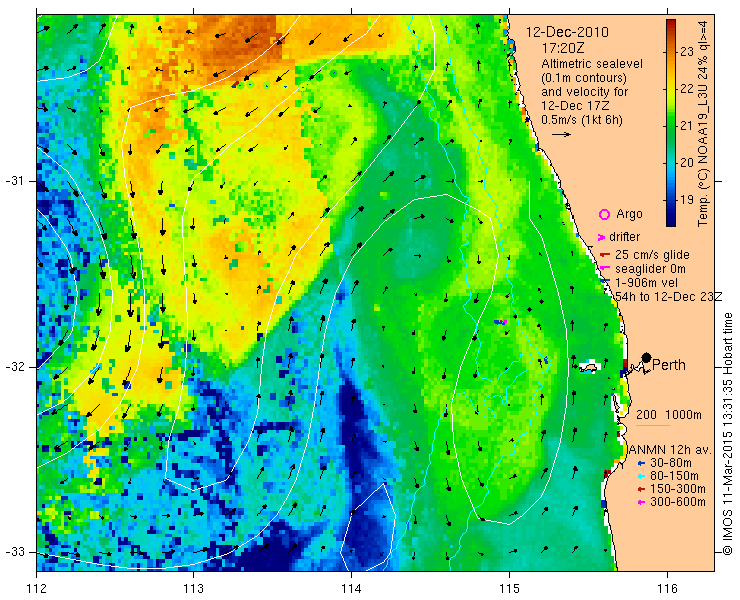This screenshot has height=600, width=740.
Task: Click the blue 30-80m ANMN legend arrow
Action: [x=640, y=464]
